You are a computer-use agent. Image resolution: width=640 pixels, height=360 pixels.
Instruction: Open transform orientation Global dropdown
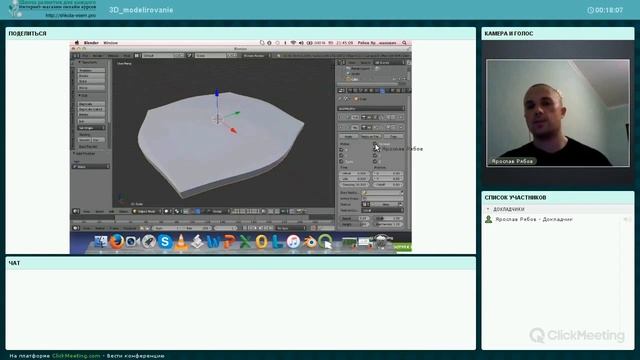219,211
